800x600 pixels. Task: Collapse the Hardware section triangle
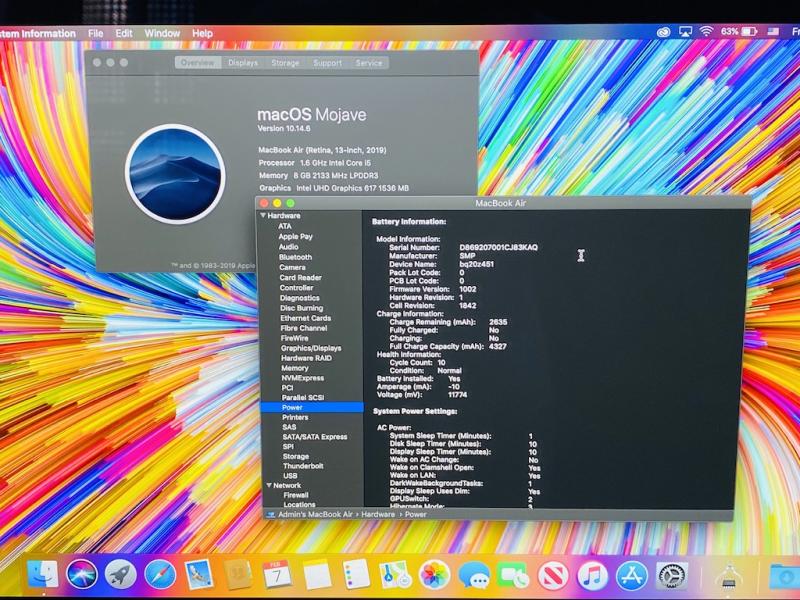263,215
